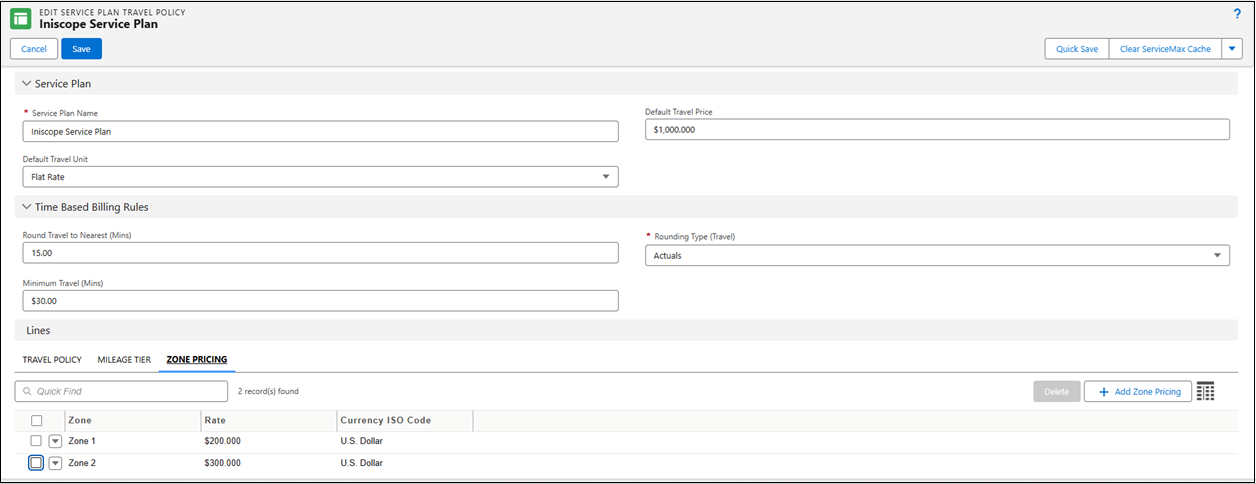Viewport: 1256px width, 484px height.
Task: Click the Iniscope Service Plan page title
Action: [98, 24]
